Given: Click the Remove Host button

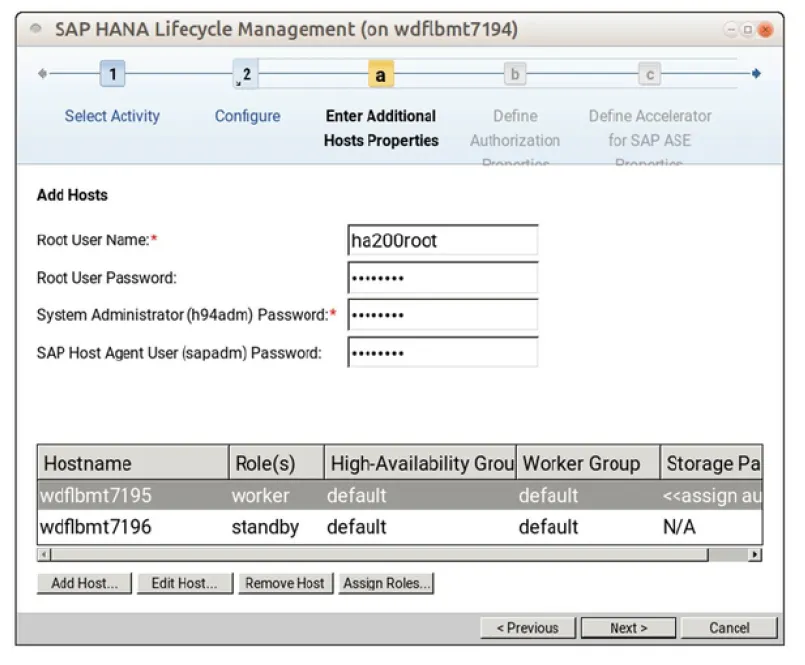Looking at the screenshot, I should (x=285, y=583).
